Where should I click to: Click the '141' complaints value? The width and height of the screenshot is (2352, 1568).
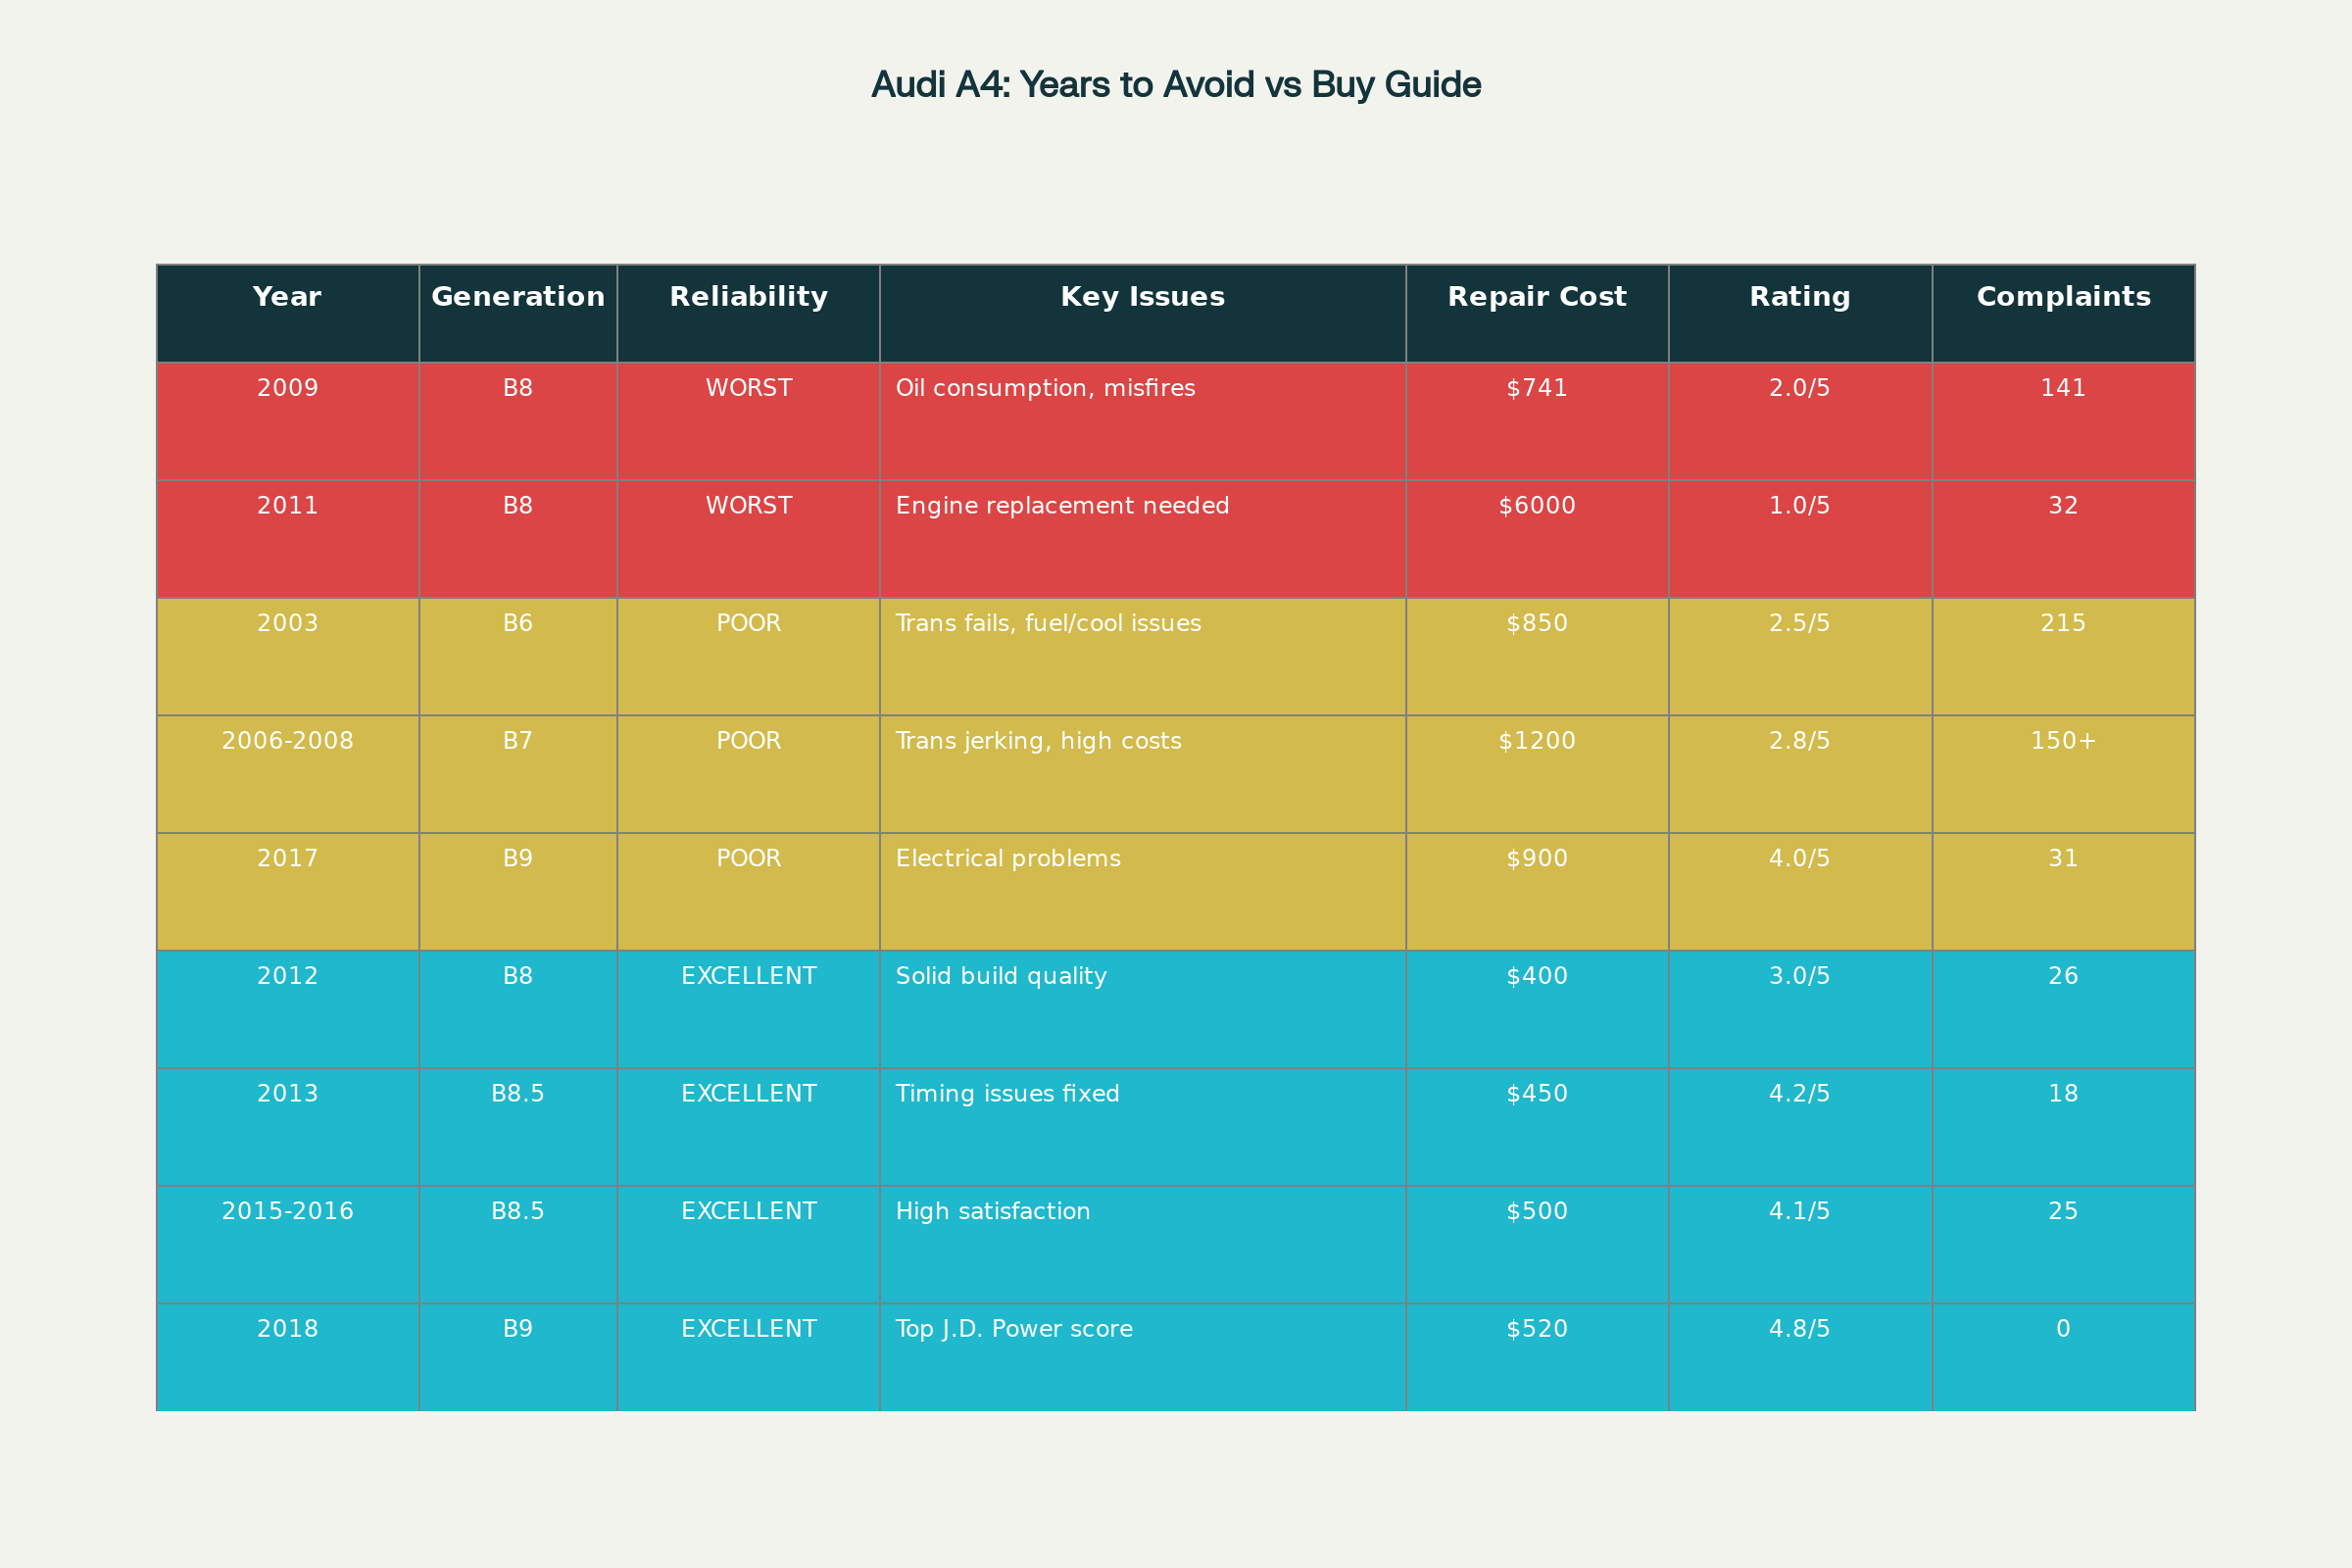2064,388
